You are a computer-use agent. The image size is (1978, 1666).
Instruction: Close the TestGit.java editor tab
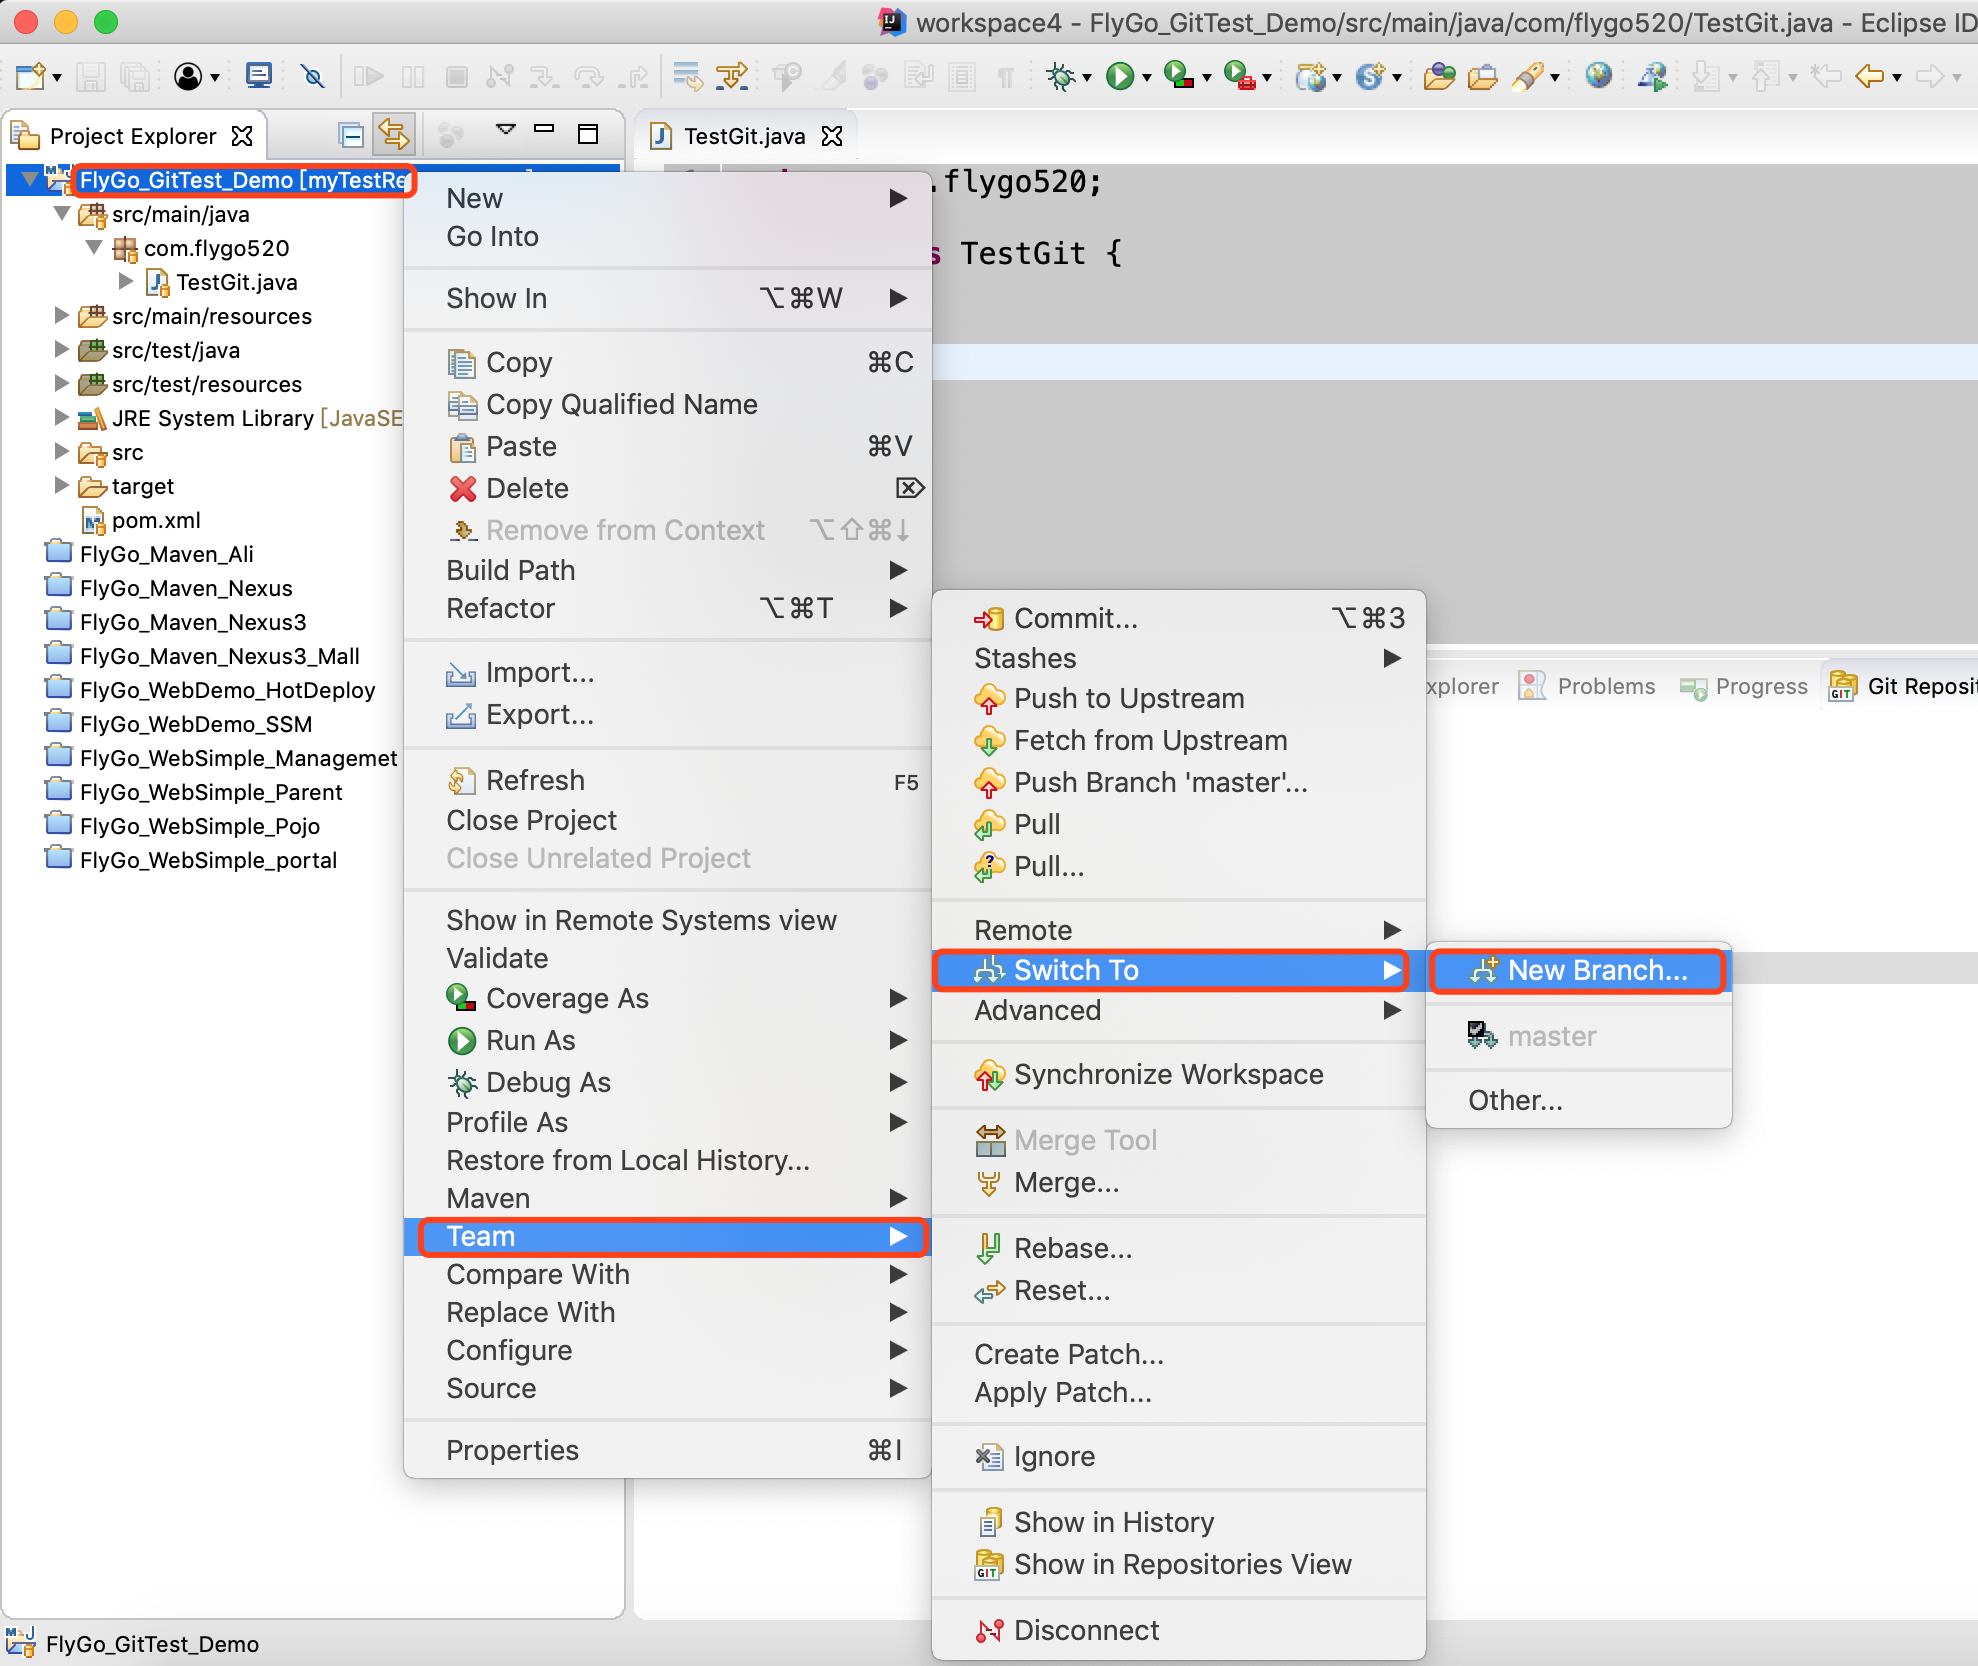click(832, 136)
